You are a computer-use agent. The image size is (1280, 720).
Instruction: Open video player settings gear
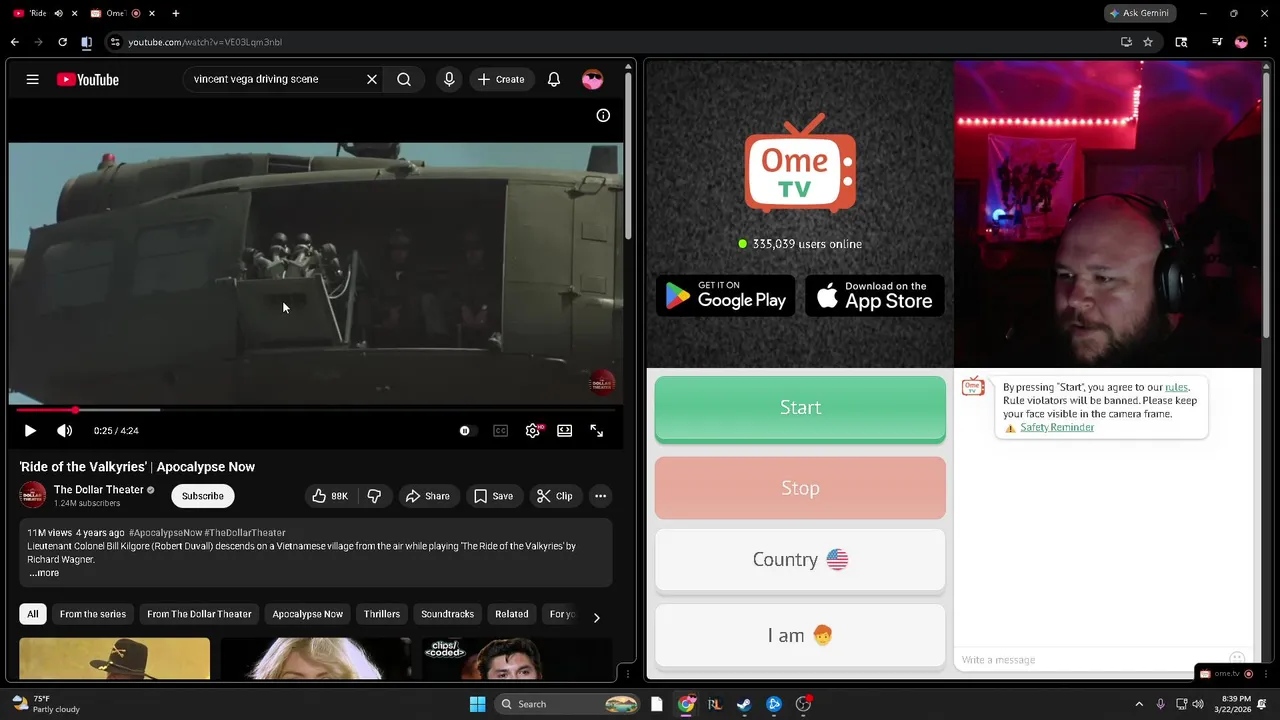tap(533, 431)
